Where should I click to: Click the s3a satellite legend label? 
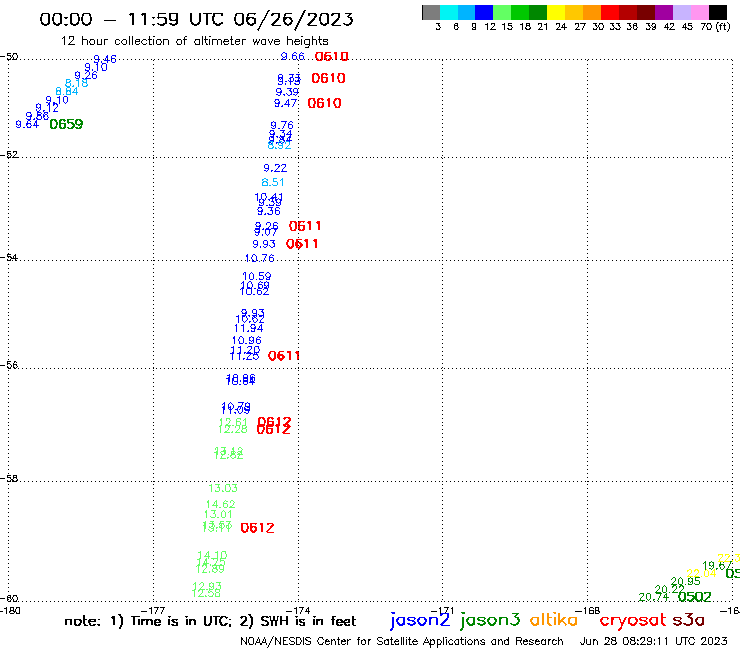tap(688, 620)
